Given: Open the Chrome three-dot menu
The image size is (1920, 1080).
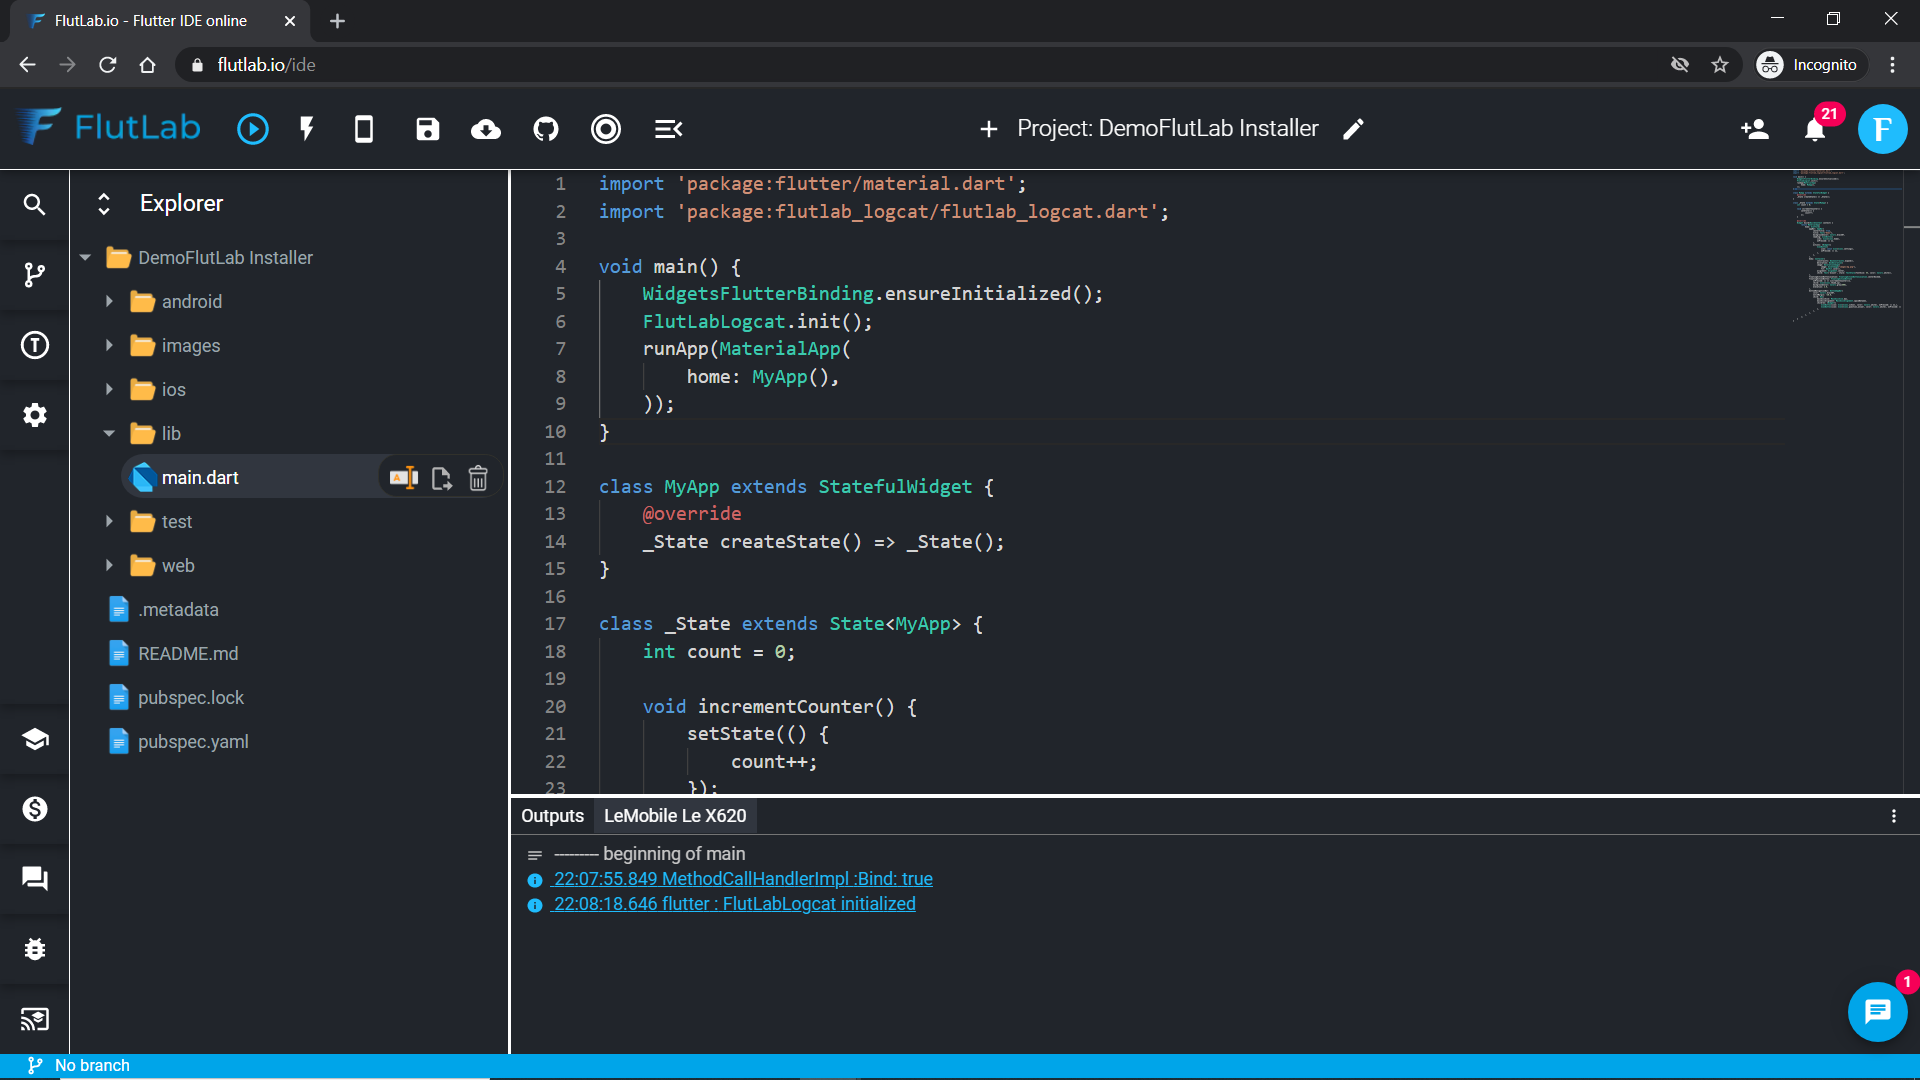Looking at the screenshot, I should click(1892, 65).
